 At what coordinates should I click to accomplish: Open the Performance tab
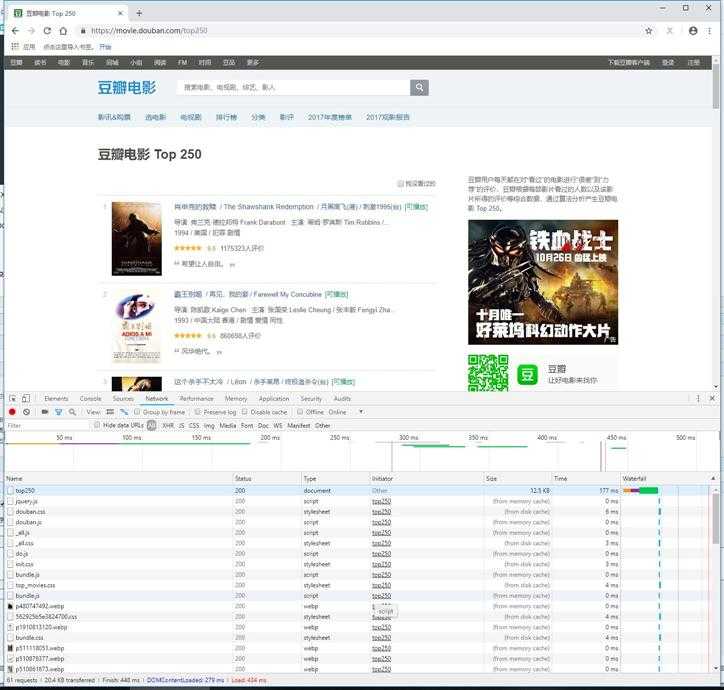point(197,398)
